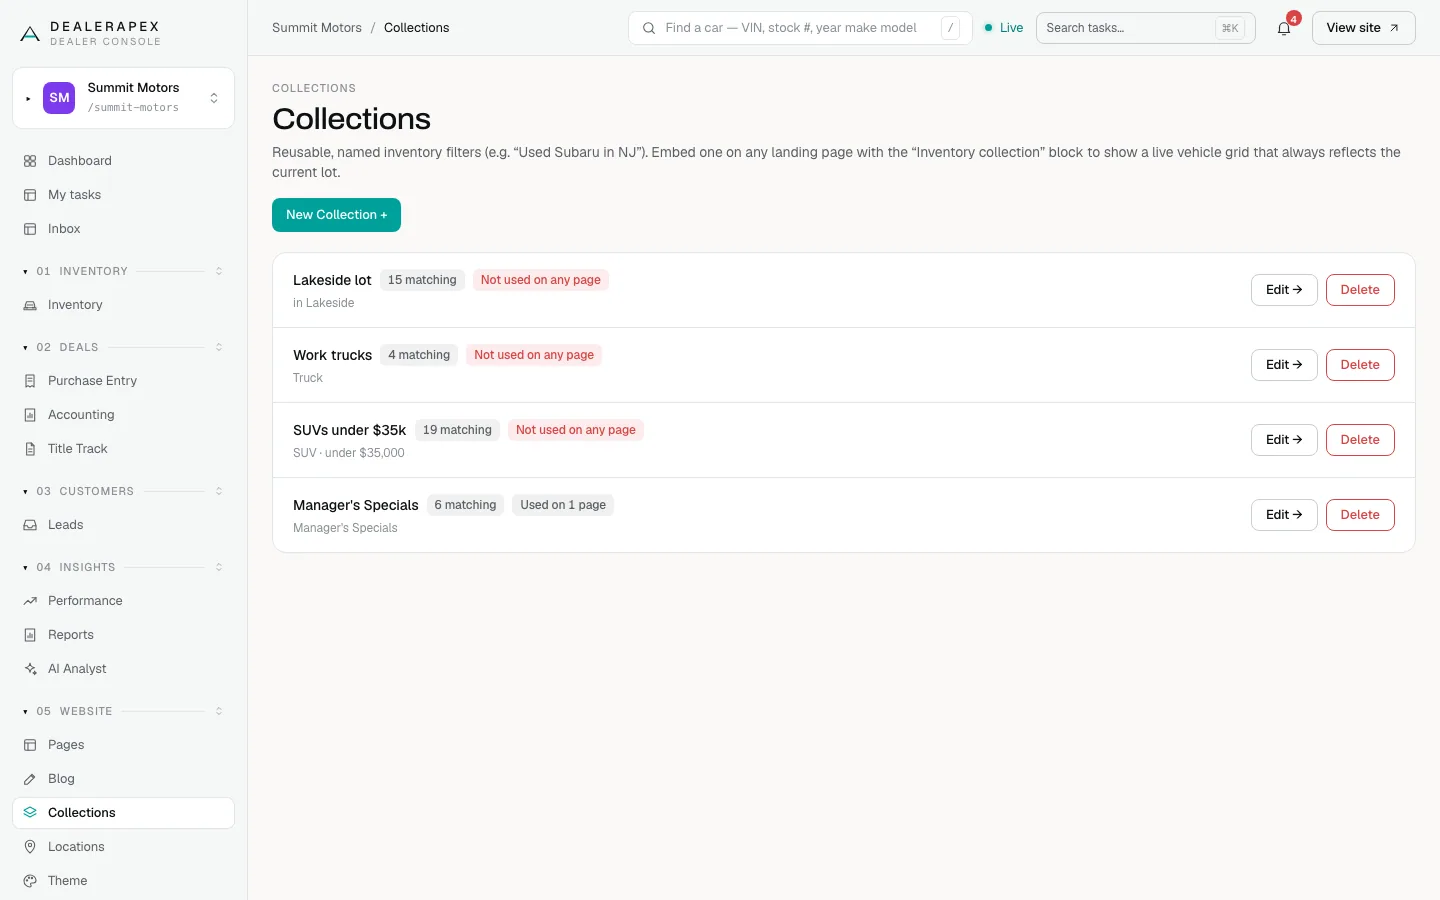Click the Inventory car icon

30,305
